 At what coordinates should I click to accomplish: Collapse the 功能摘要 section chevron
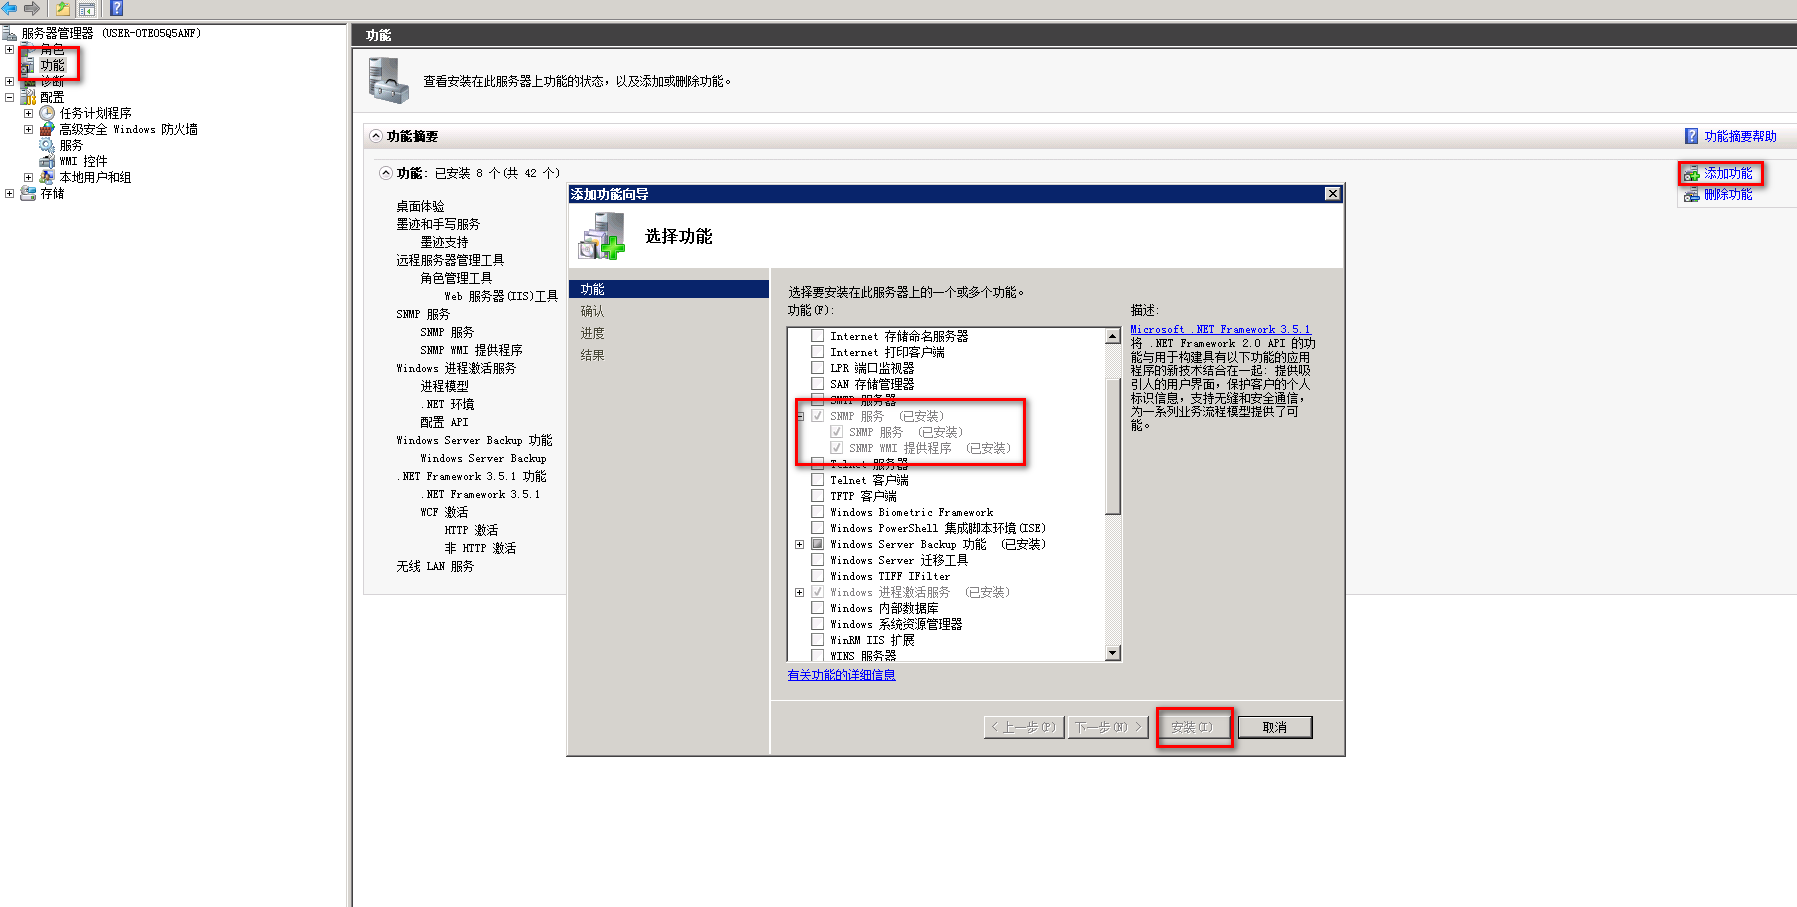(x=376, y=136)
